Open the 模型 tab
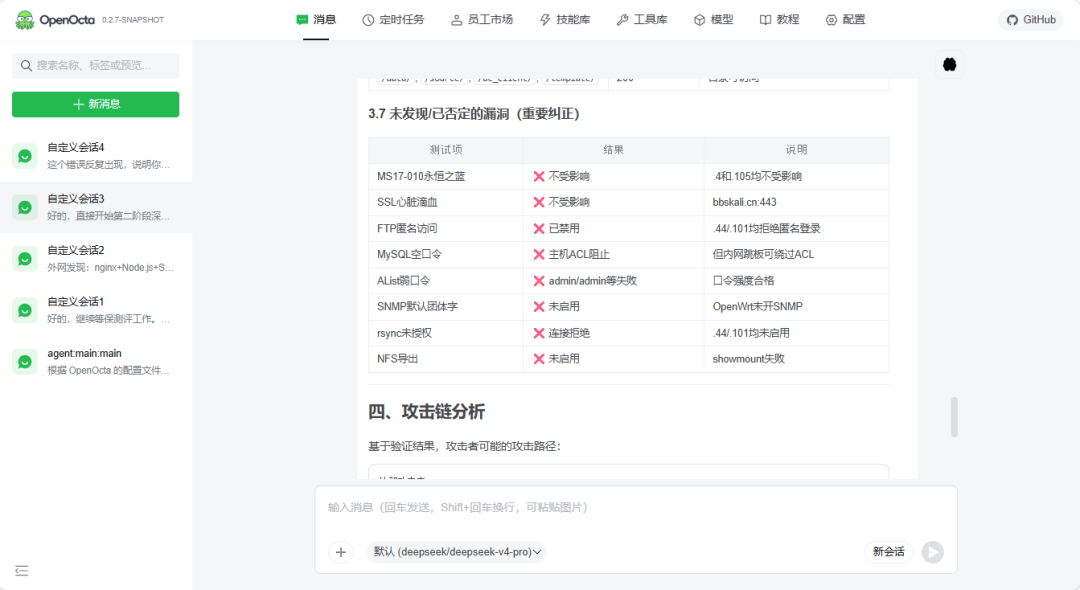Image resolution: width=1080 pixels, height=590 pixels. 714,20
